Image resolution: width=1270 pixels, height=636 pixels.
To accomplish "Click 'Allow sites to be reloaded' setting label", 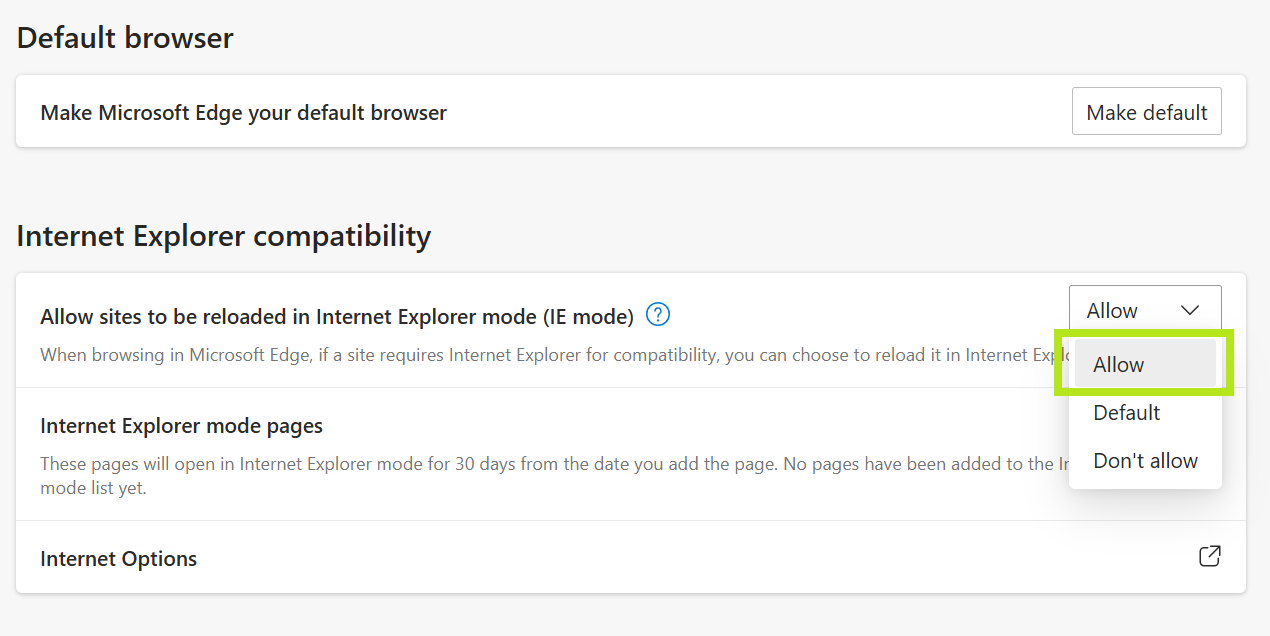I will (337, 317).
